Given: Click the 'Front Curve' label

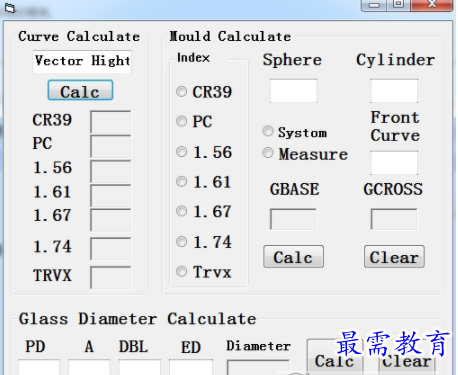Looking at the screenshot, I should [395, 126].
